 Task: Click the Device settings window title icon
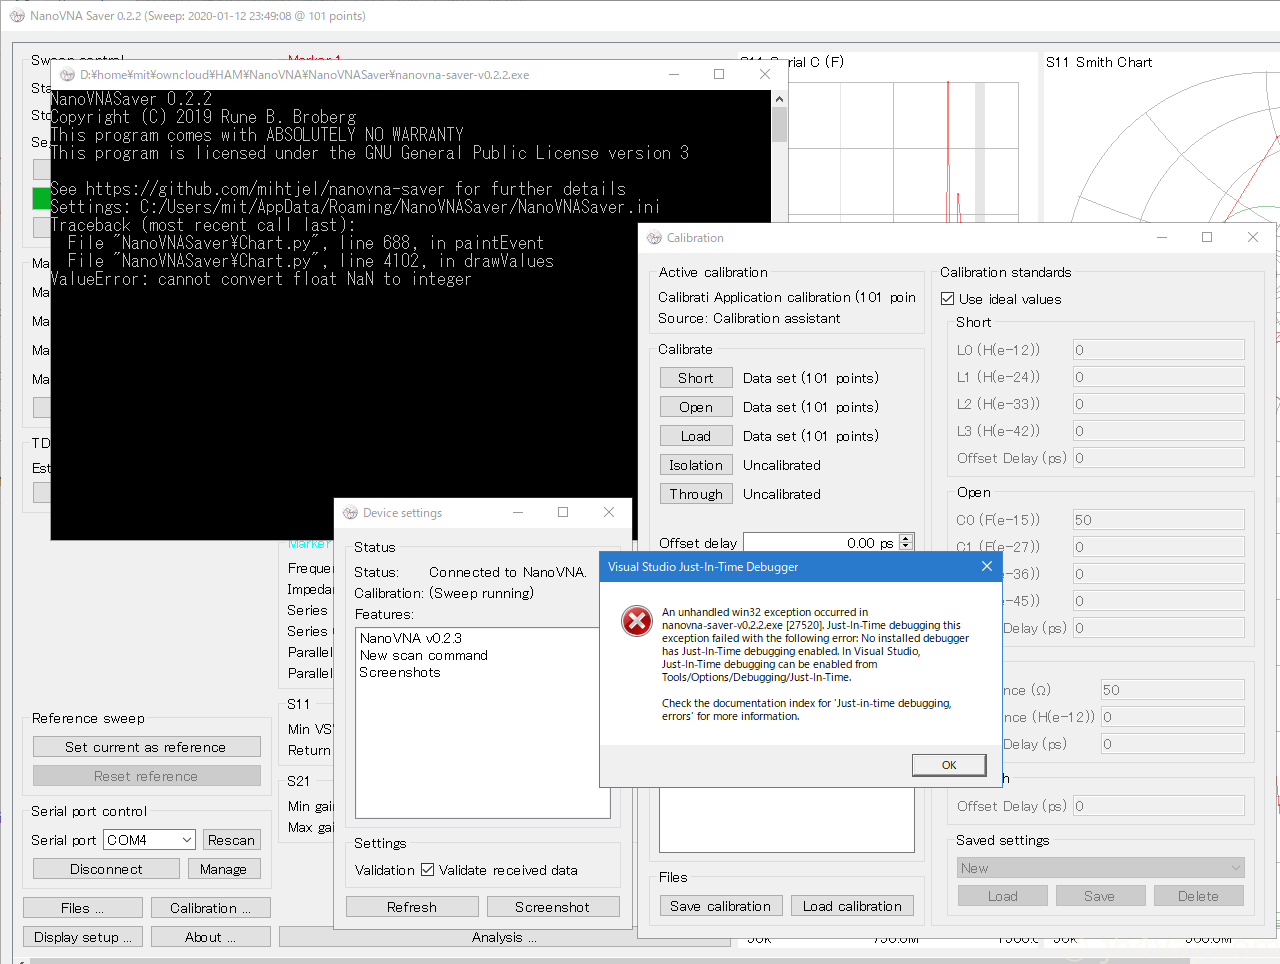coord(350,513)
